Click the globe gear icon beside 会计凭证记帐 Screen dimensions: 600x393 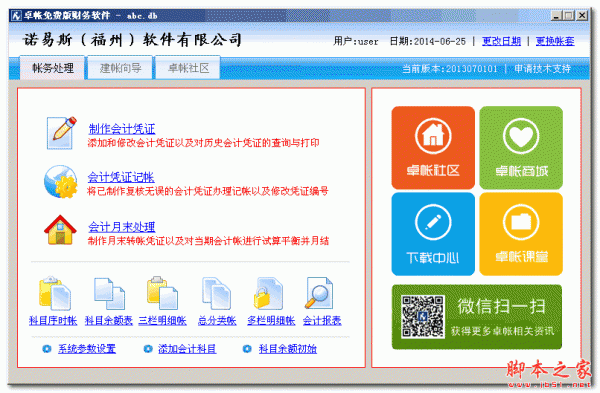tap(60, 182)
